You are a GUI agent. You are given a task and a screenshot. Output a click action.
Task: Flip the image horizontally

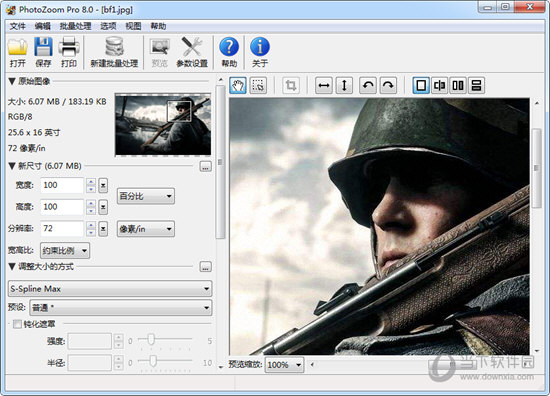324,85
